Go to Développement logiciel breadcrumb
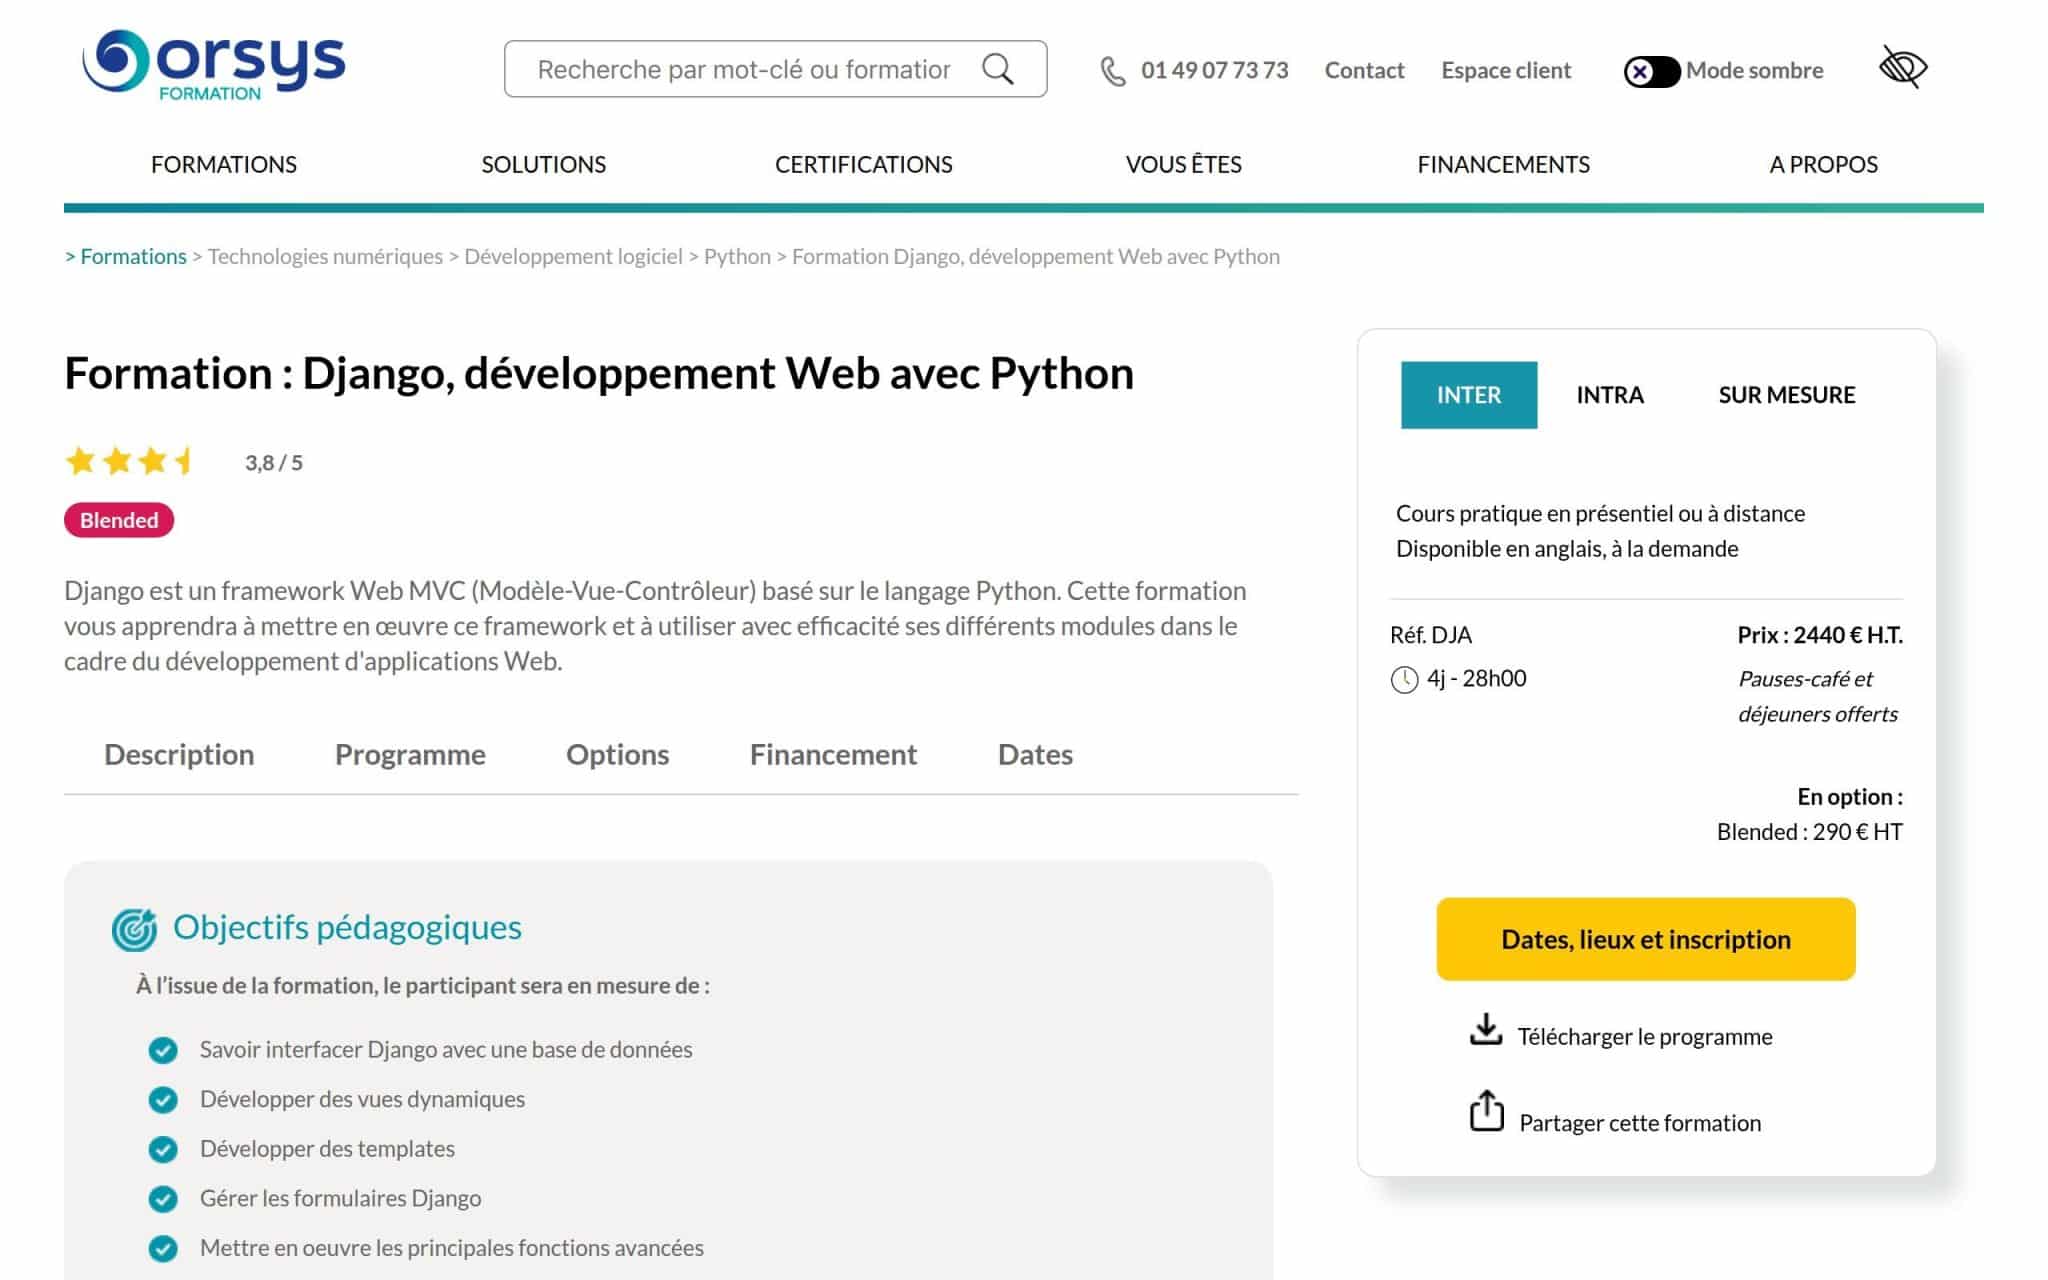This screenshot has height=1280, width=2048. click(x=573, y=256)
